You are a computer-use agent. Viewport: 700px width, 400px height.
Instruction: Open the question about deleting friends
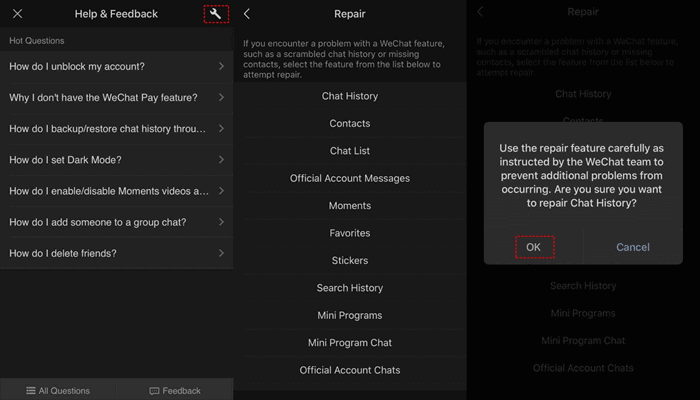tap(116, 253)
